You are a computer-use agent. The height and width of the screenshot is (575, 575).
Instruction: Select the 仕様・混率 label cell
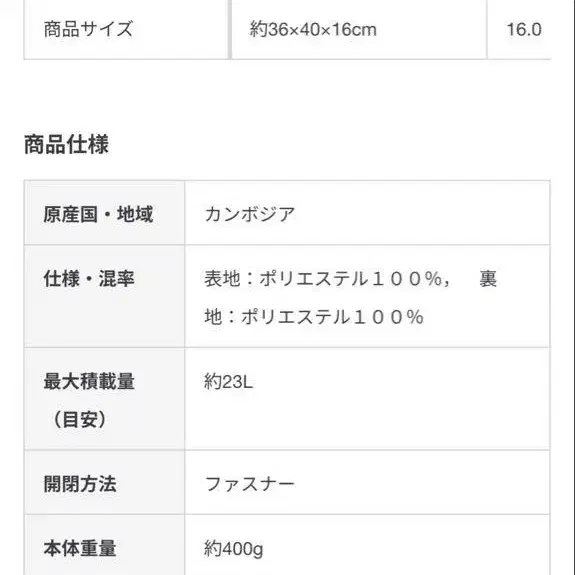(105, 296)
